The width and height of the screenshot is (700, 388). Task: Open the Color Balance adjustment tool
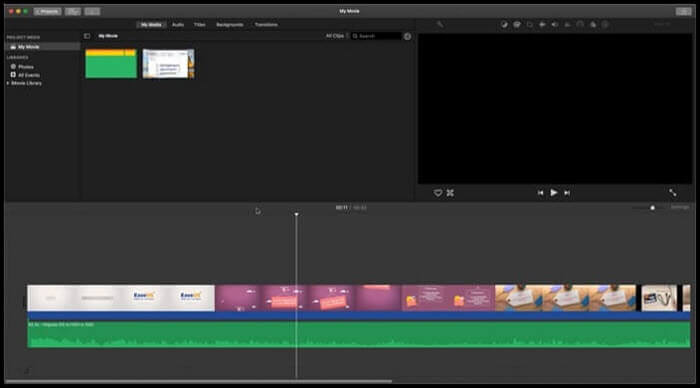coord(504,25)
